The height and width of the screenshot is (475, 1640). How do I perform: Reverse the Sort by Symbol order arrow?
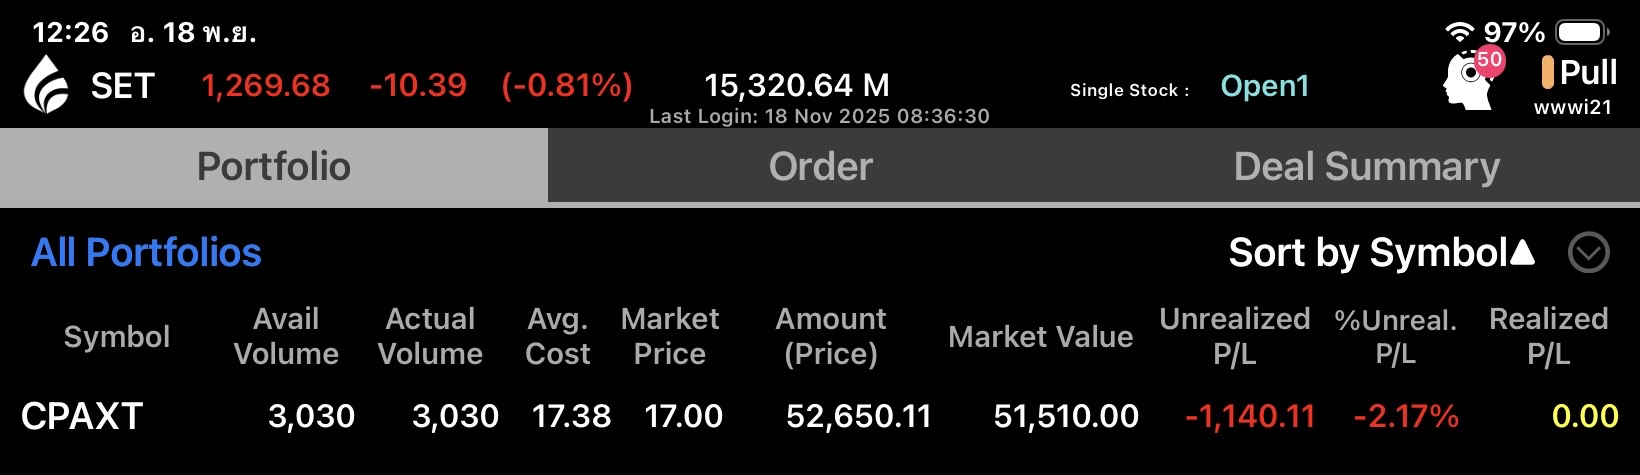[1522, 252]
